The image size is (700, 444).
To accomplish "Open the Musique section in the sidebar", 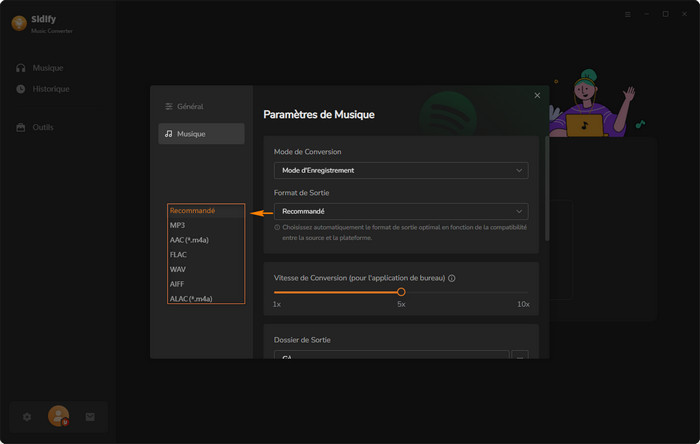I will point(47,68).
